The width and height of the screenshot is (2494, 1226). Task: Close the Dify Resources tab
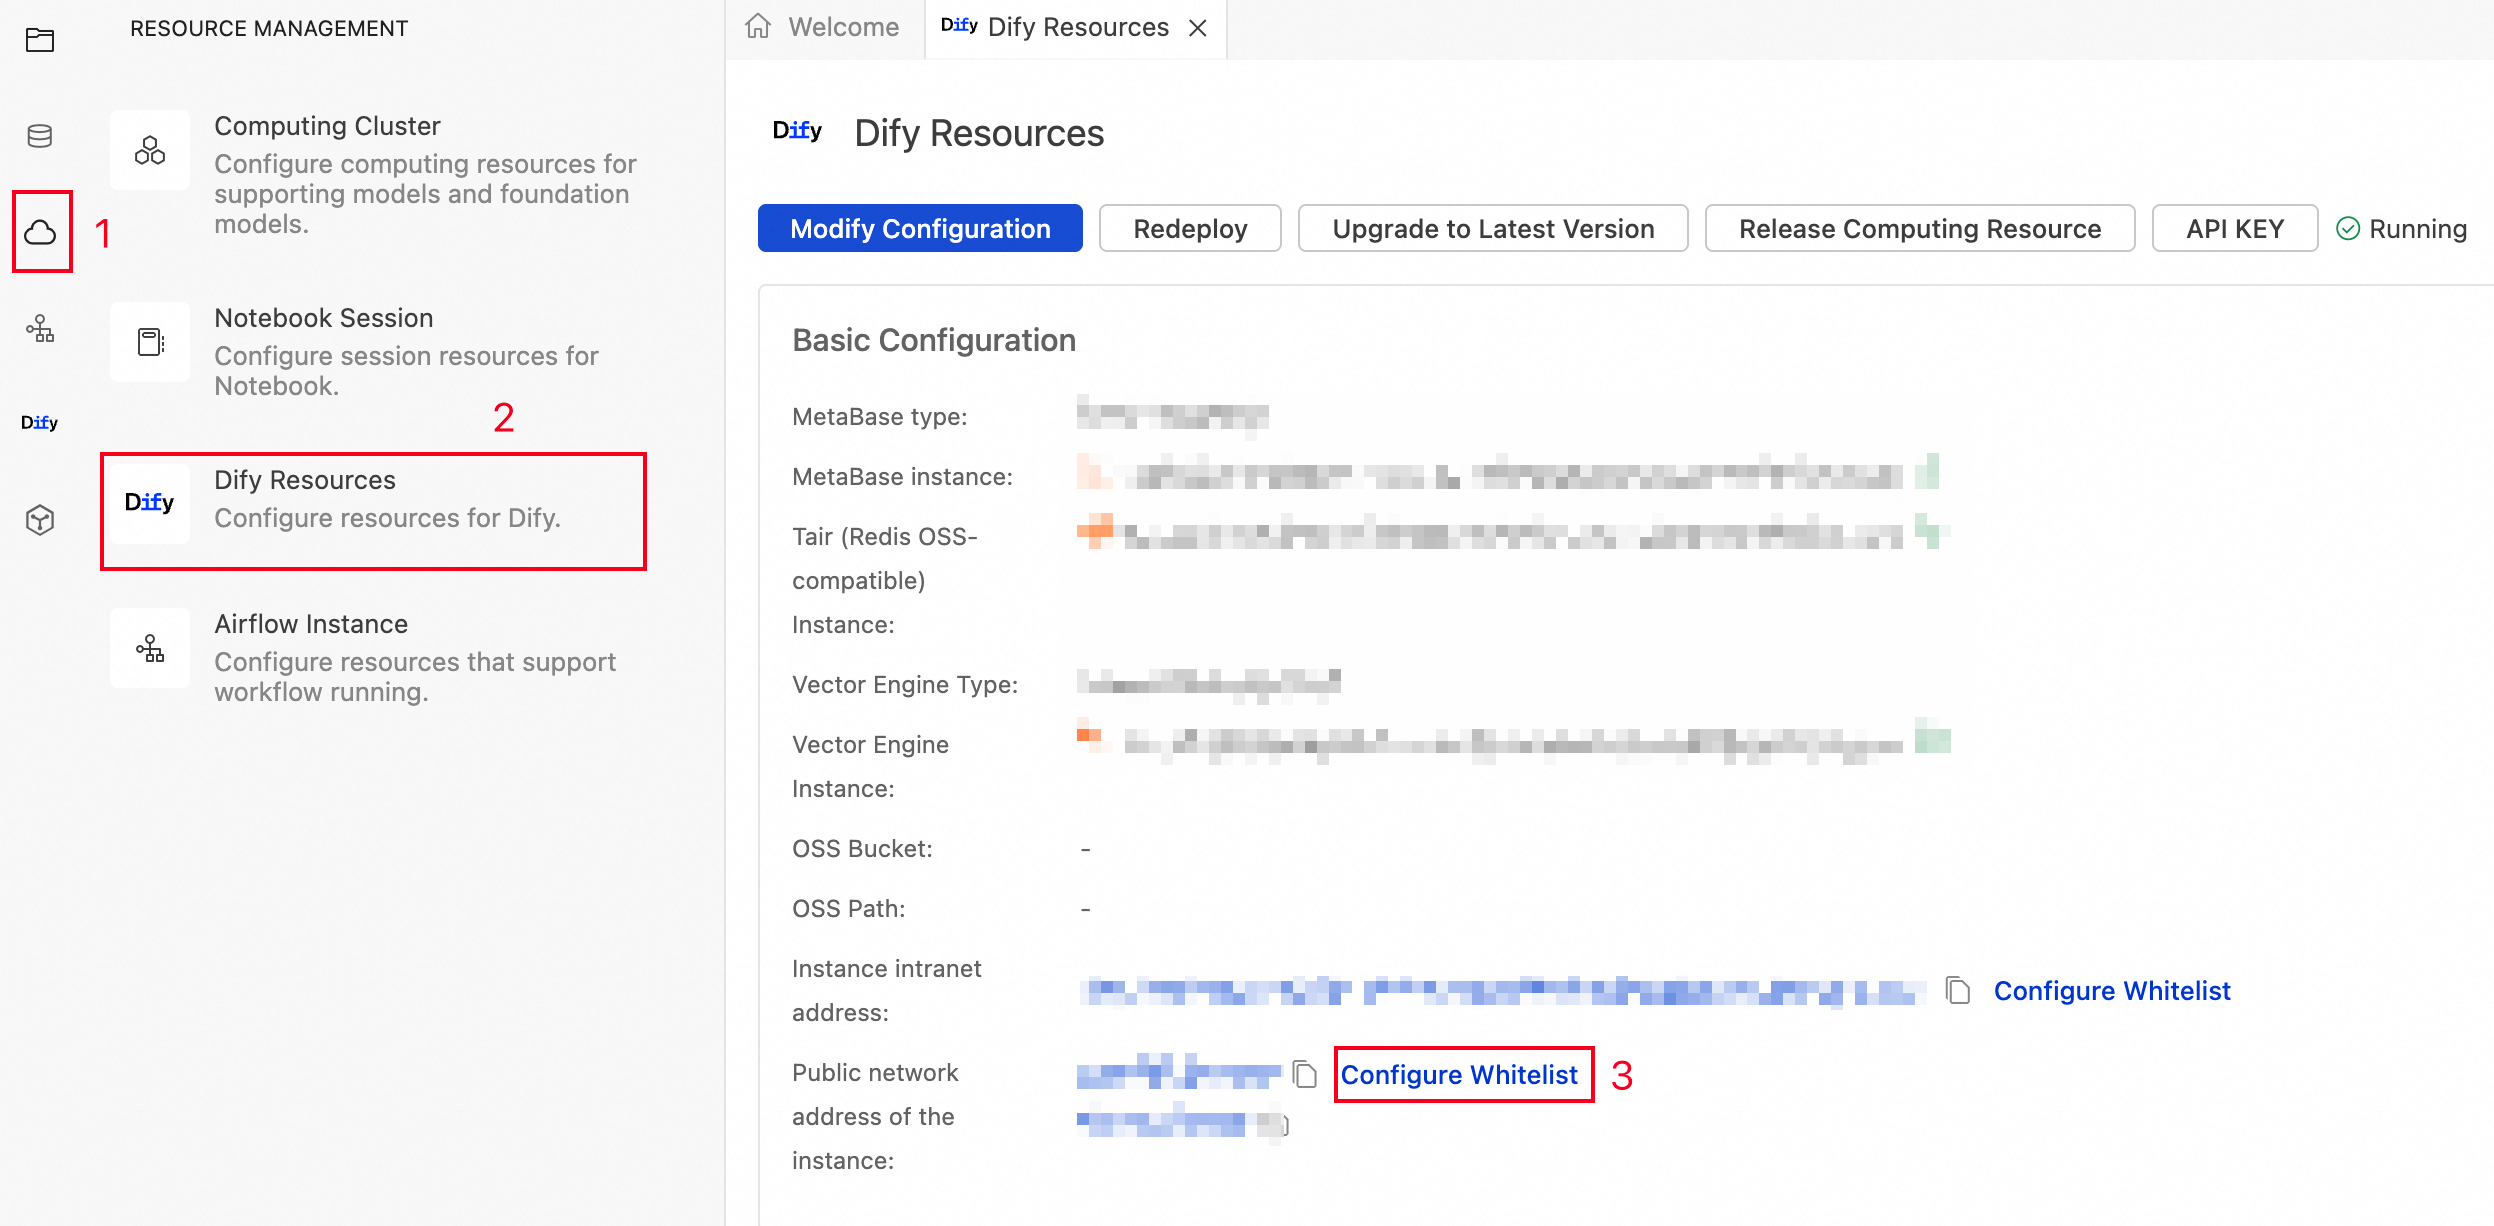[x=1198, y=28]
